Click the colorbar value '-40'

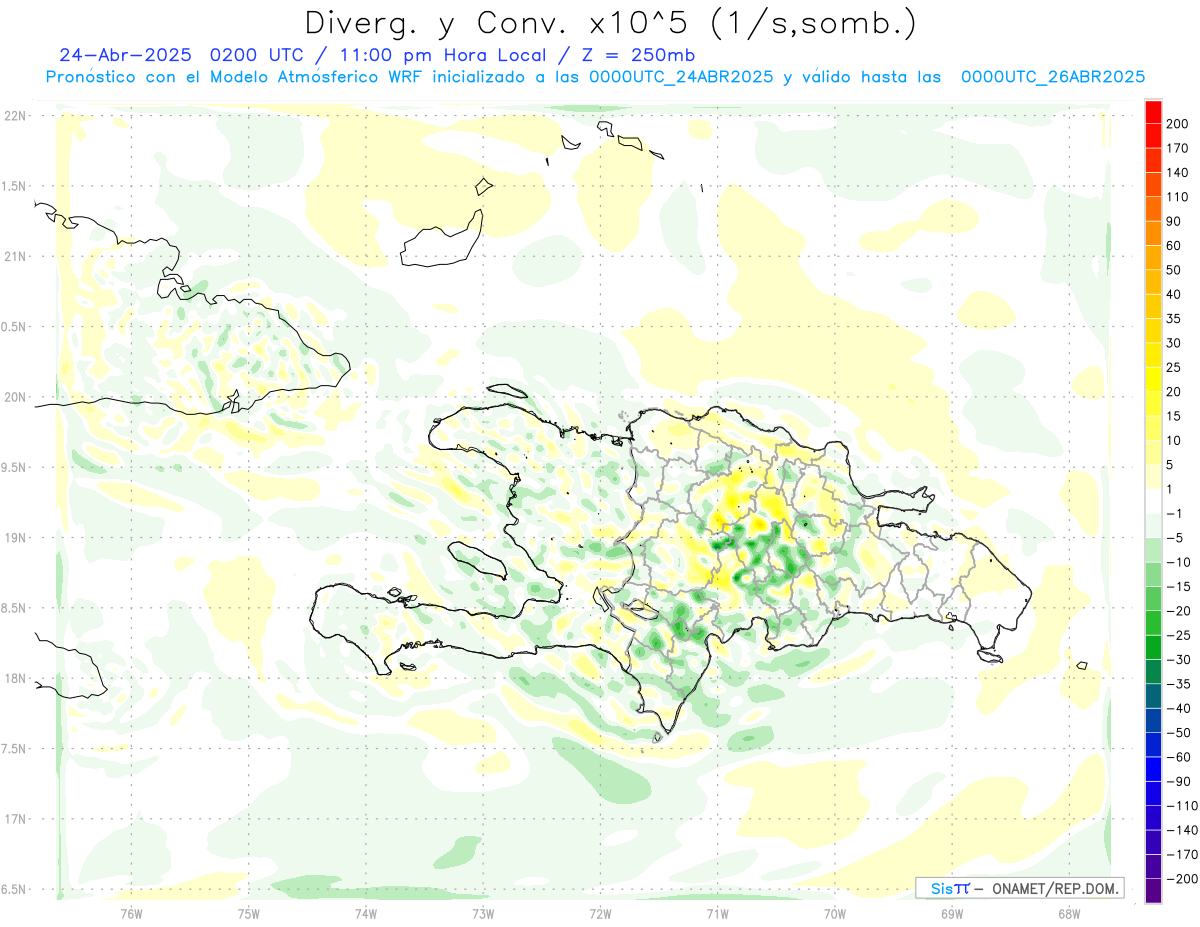point(1177,708)
